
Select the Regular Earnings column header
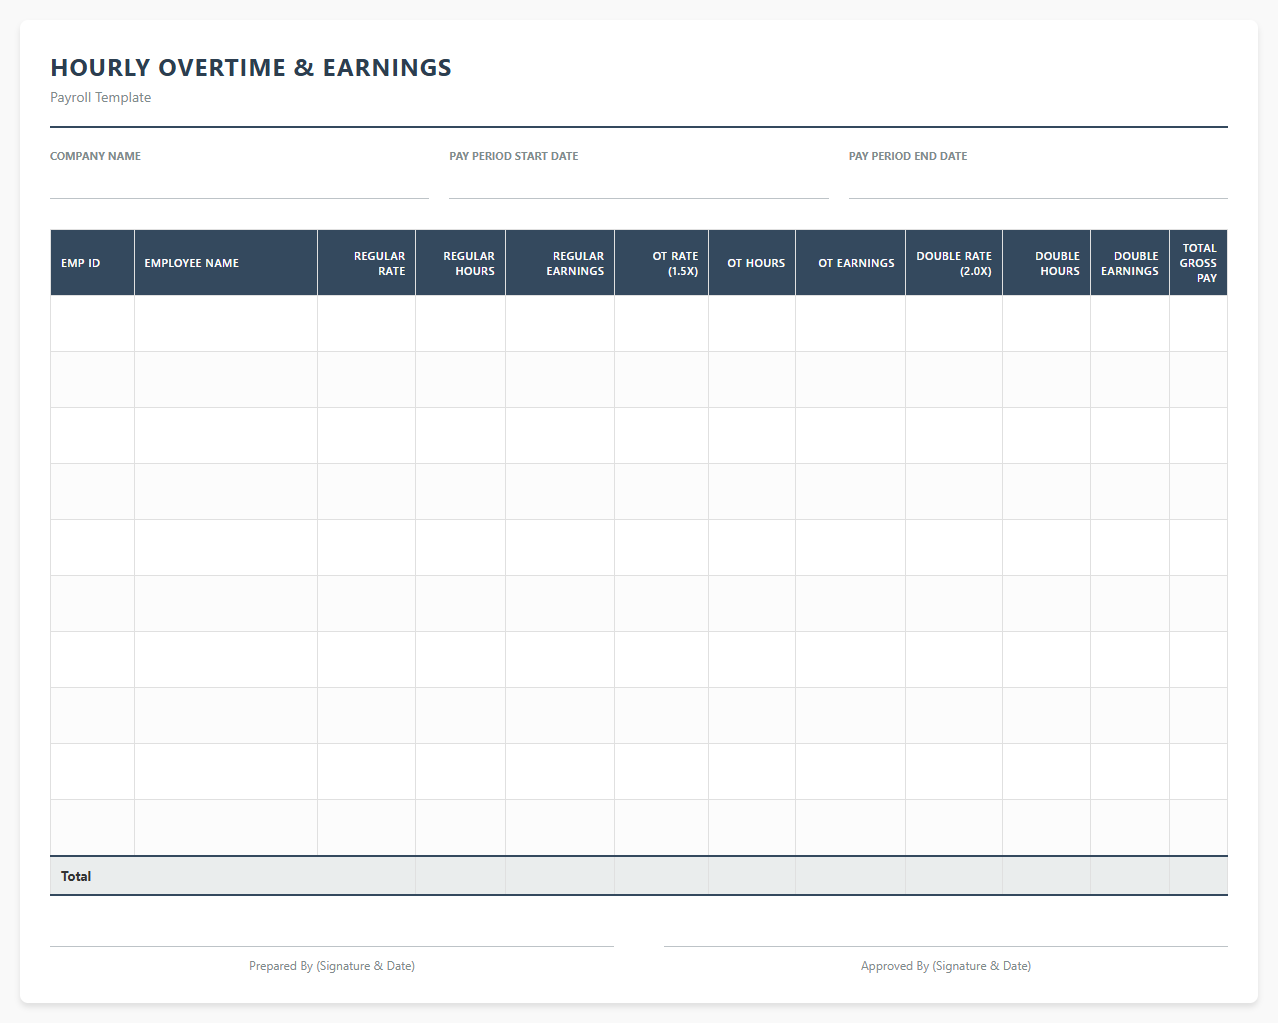coord(560,263)
